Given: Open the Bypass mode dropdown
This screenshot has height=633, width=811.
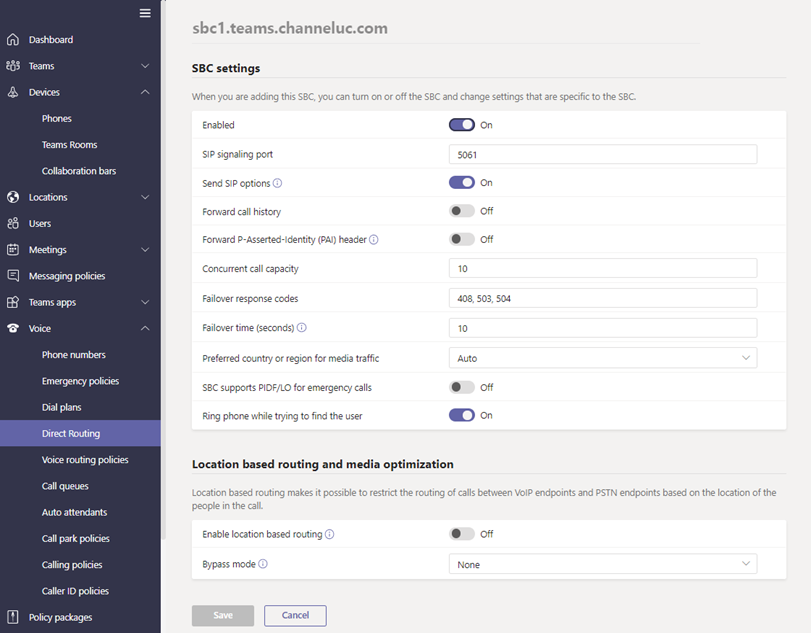Looking at the screenshot, I should point(603,564).
